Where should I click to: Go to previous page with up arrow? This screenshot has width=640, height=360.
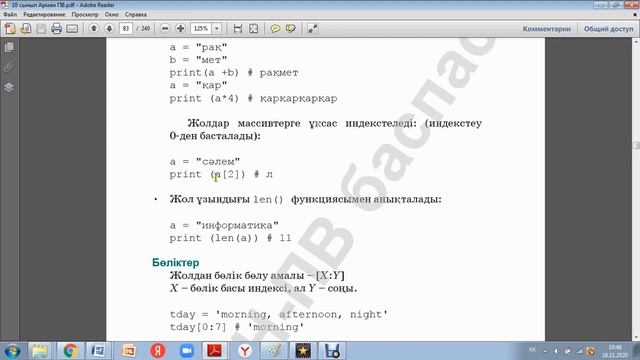pos(94,28)
